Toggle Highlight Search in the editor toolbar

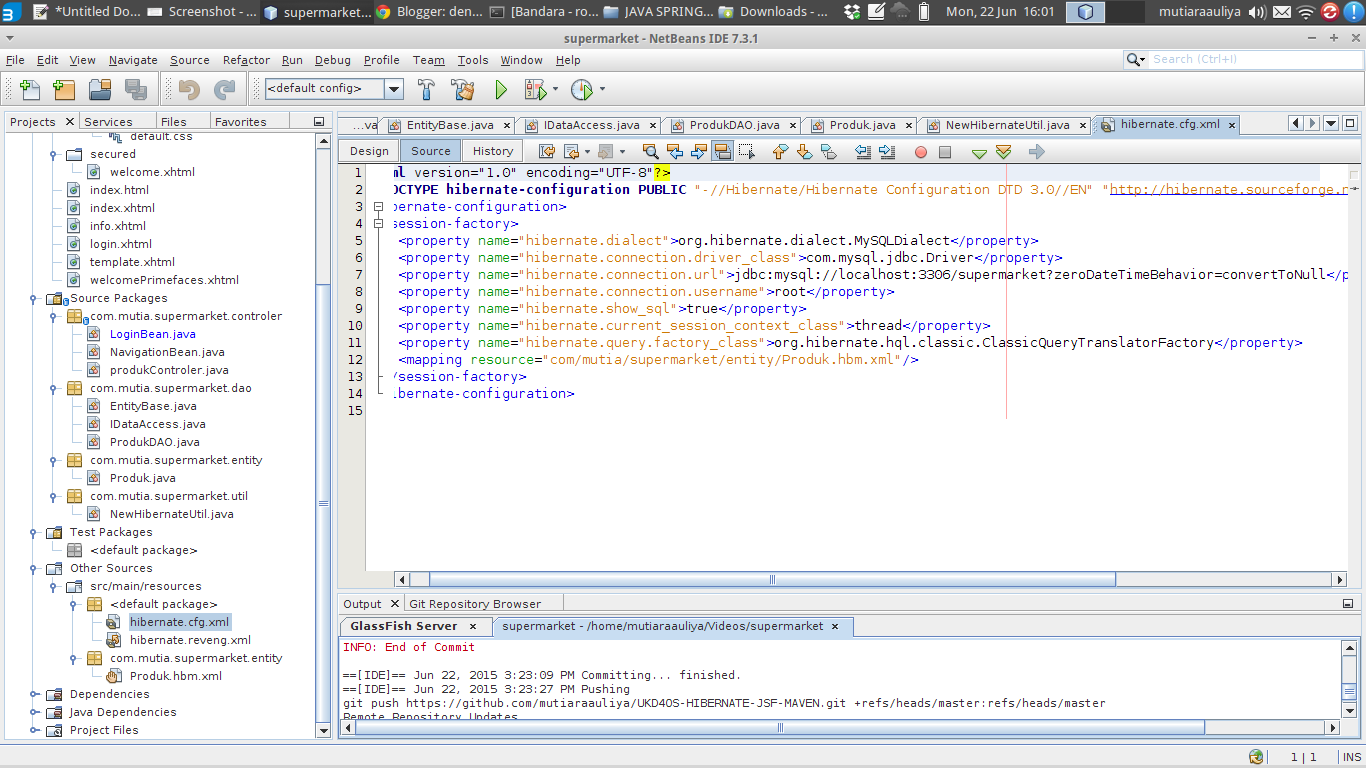pyautogui.click(x=721, y=151)
